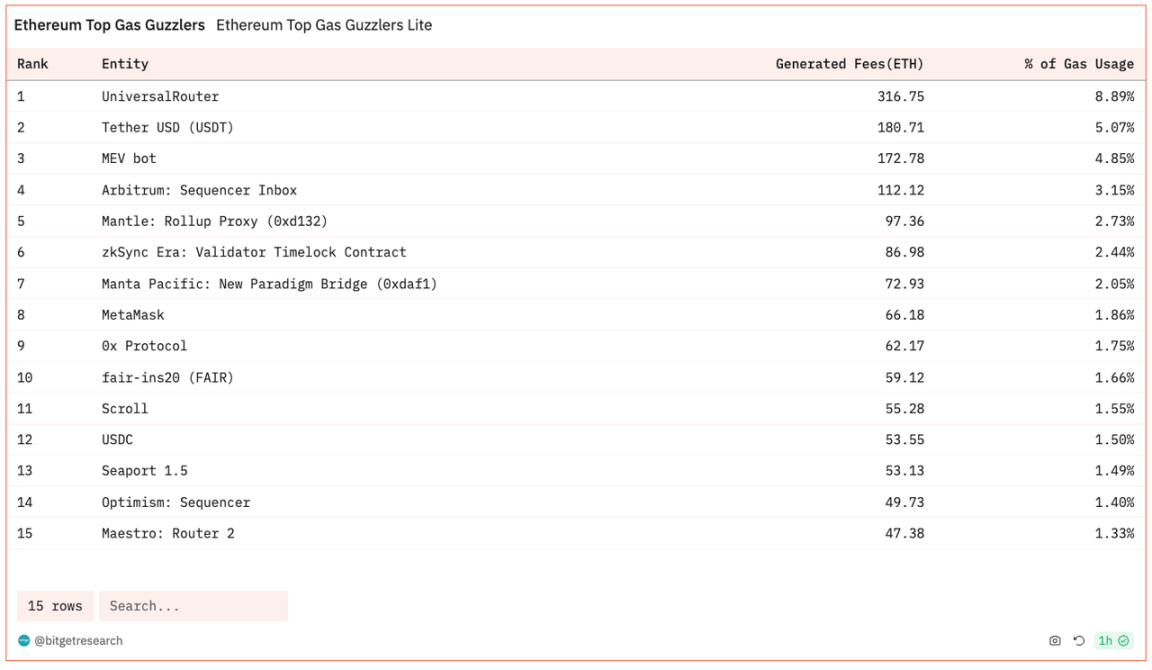Select the MetaMask entity cell
This screenshot has height=670, width=1152.
pyautogui.click(x=133, y=315)
